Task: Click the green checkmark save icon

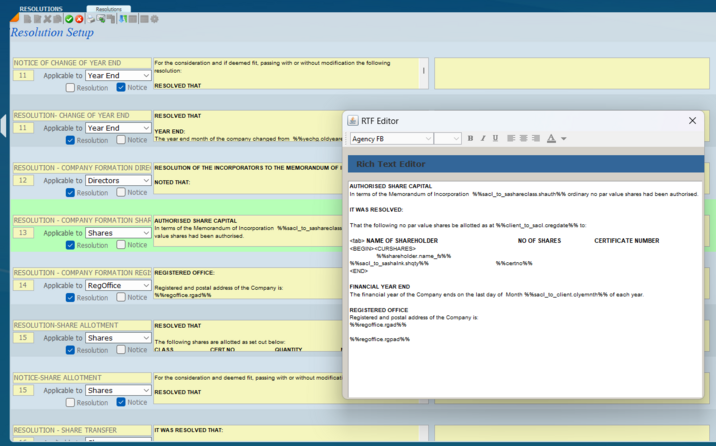Action: [69, 19]
